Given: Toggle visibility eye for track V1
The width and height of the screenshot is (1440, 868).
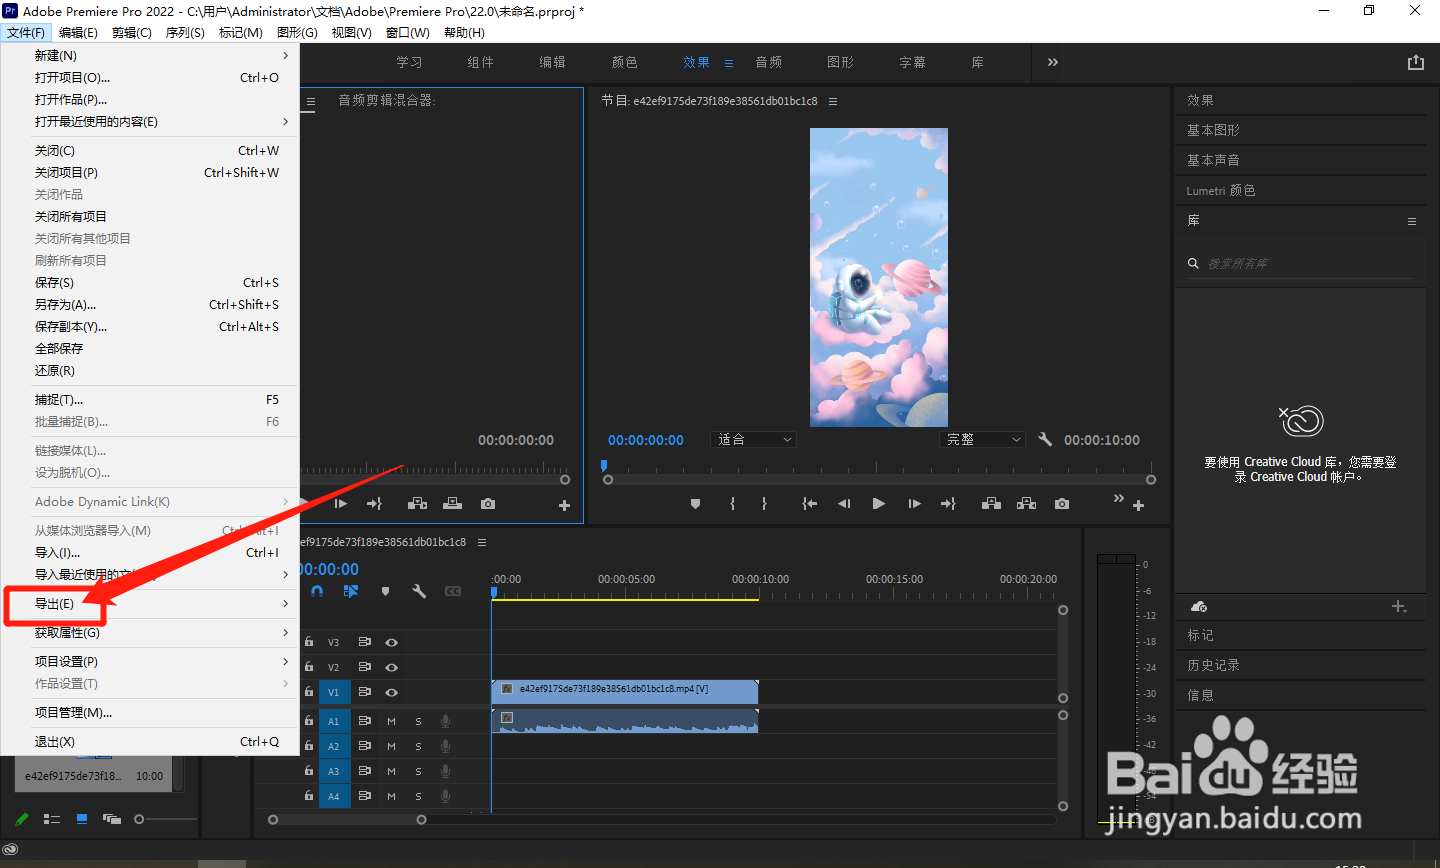Looking at the screenshot, I should coord(392,692).
